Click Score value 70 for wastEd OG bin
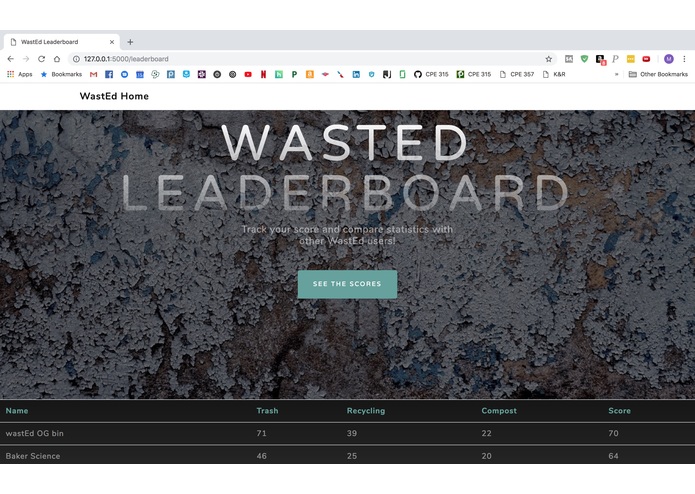Screen dimensions: 695x494 (x=613, y=433)
